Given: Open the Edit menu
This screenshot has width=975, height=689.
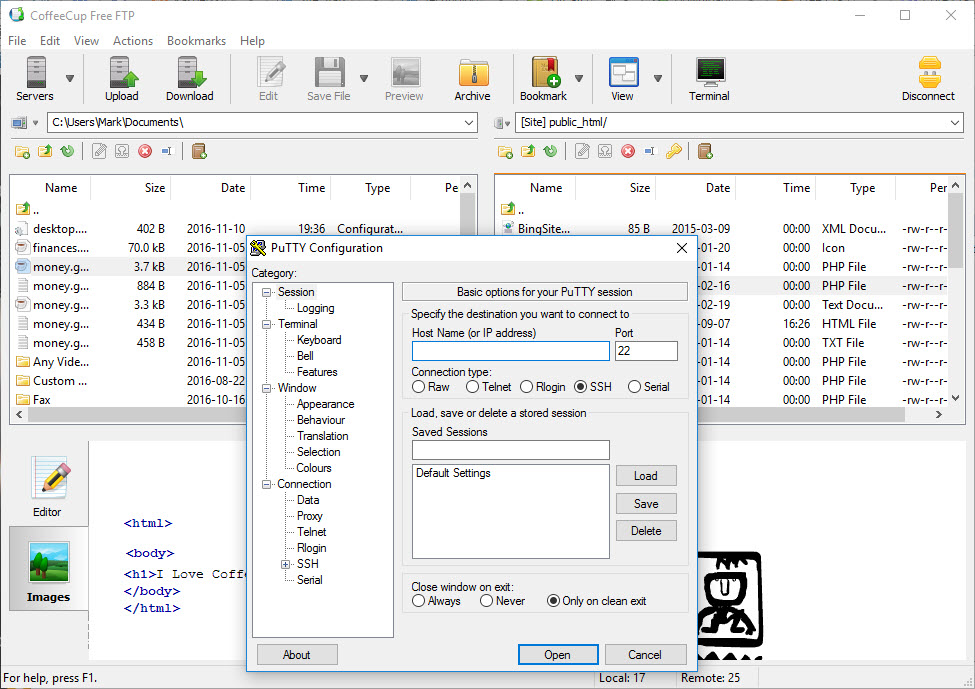Looking at the screenshot, I should tap(50, 40).
